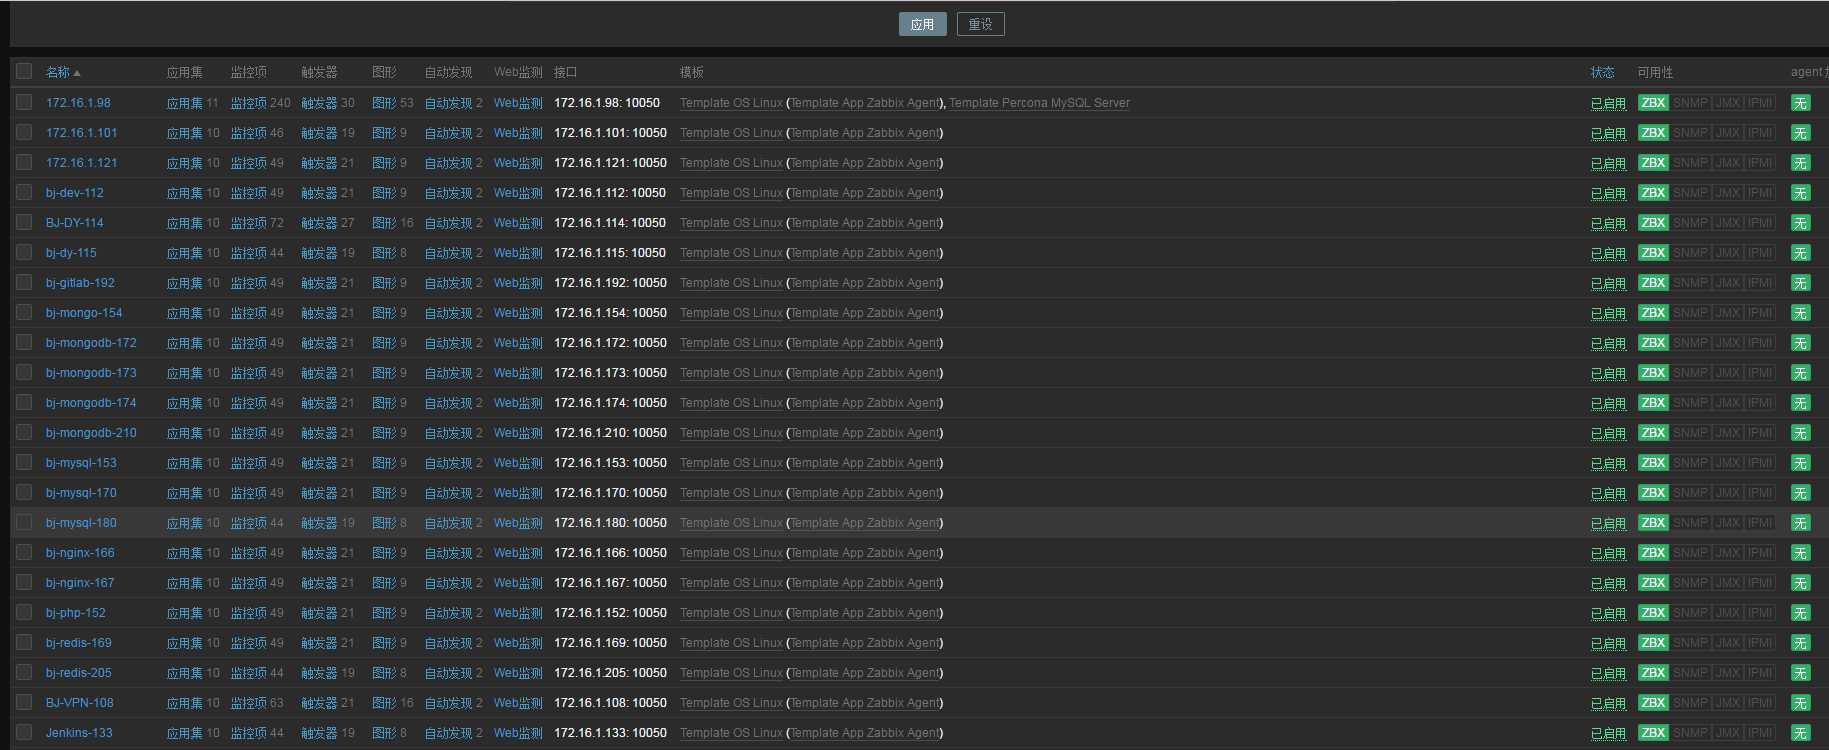
Task: Click the 可用性 column header text
Action: coord(1655,72)
